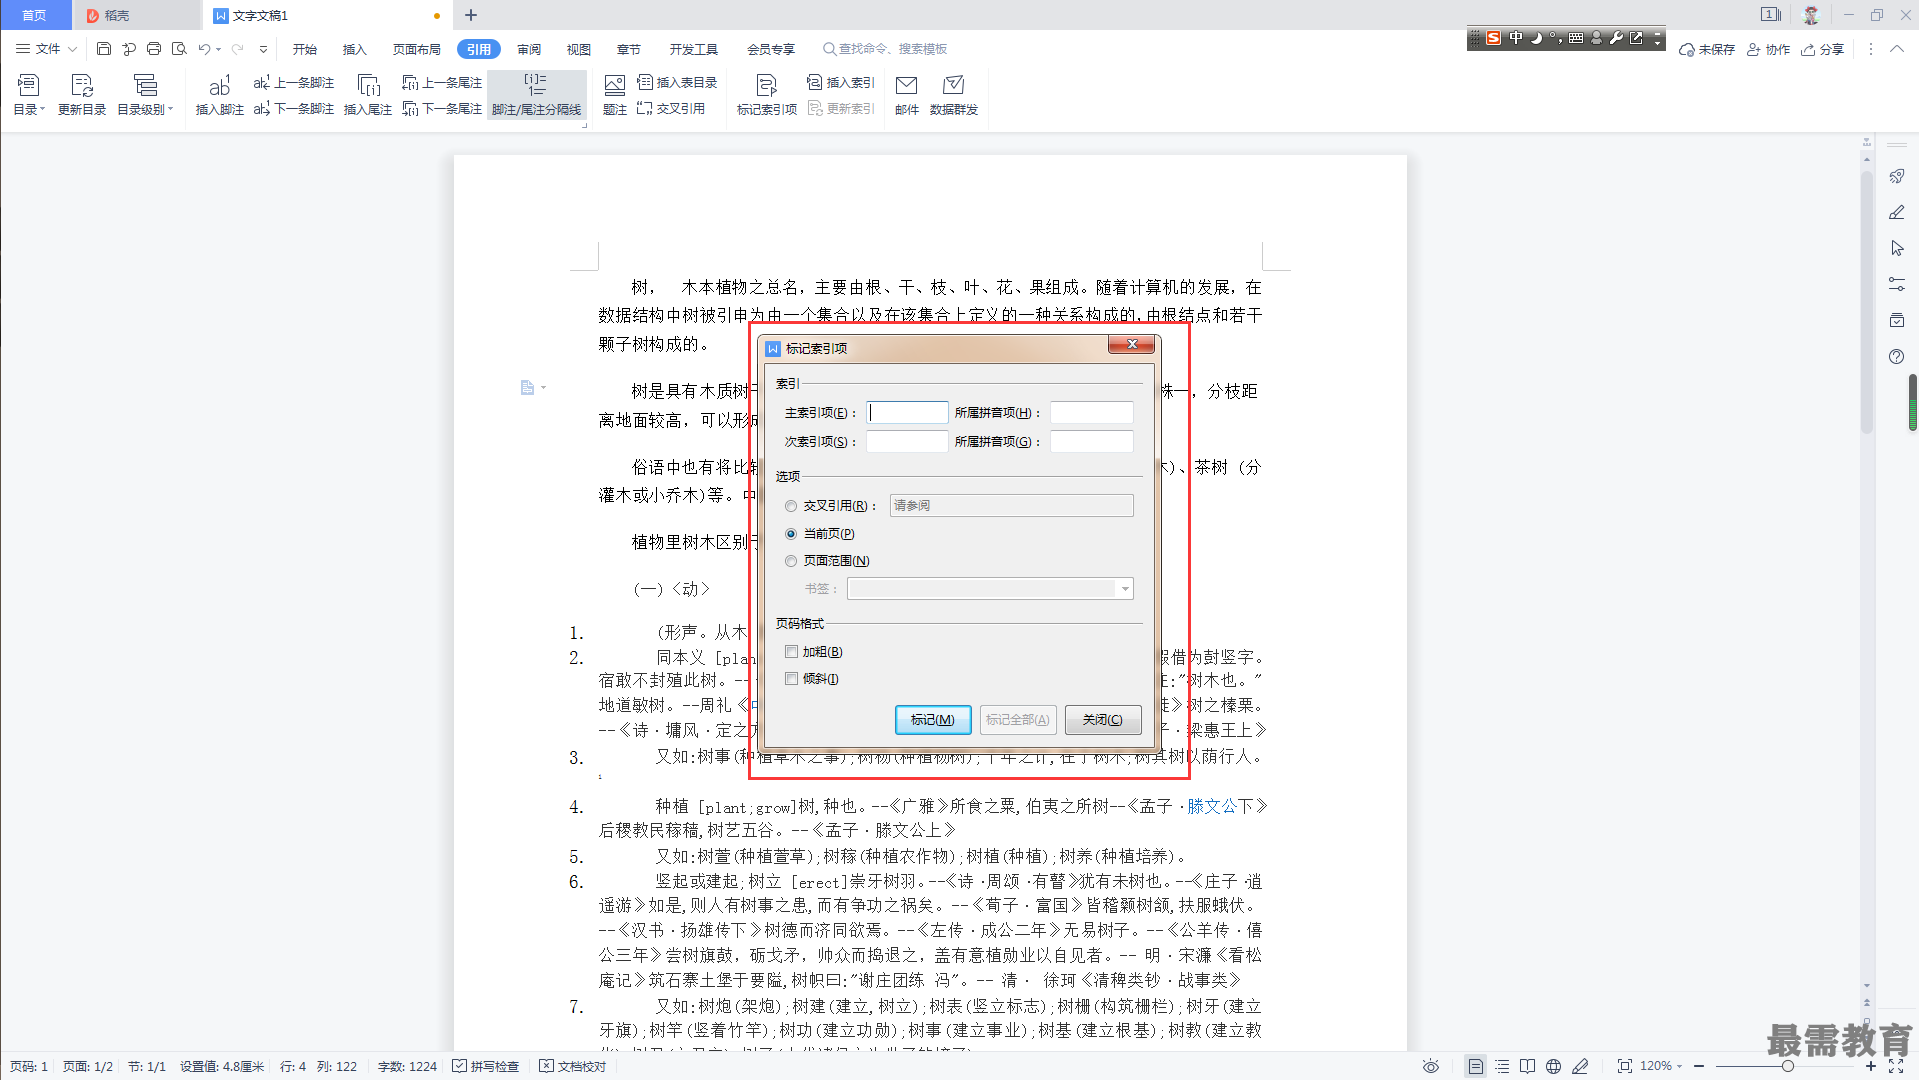The width and height of the screenshot is (1919, 1080).
Task: Open quick access toolbar customize dropdown
Action: [x=263, y=48]
